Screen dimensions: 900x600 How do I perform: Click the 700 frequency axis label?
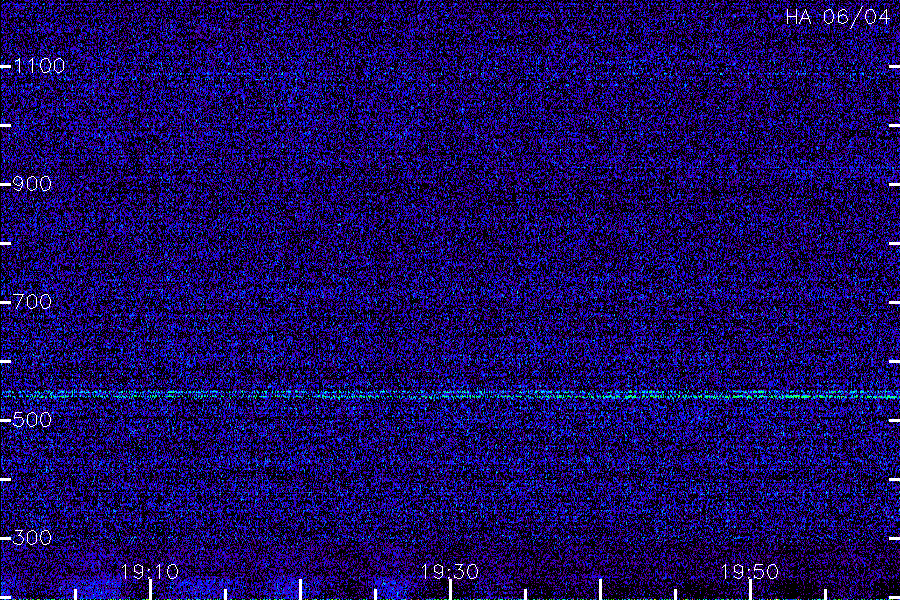point(32,302)
